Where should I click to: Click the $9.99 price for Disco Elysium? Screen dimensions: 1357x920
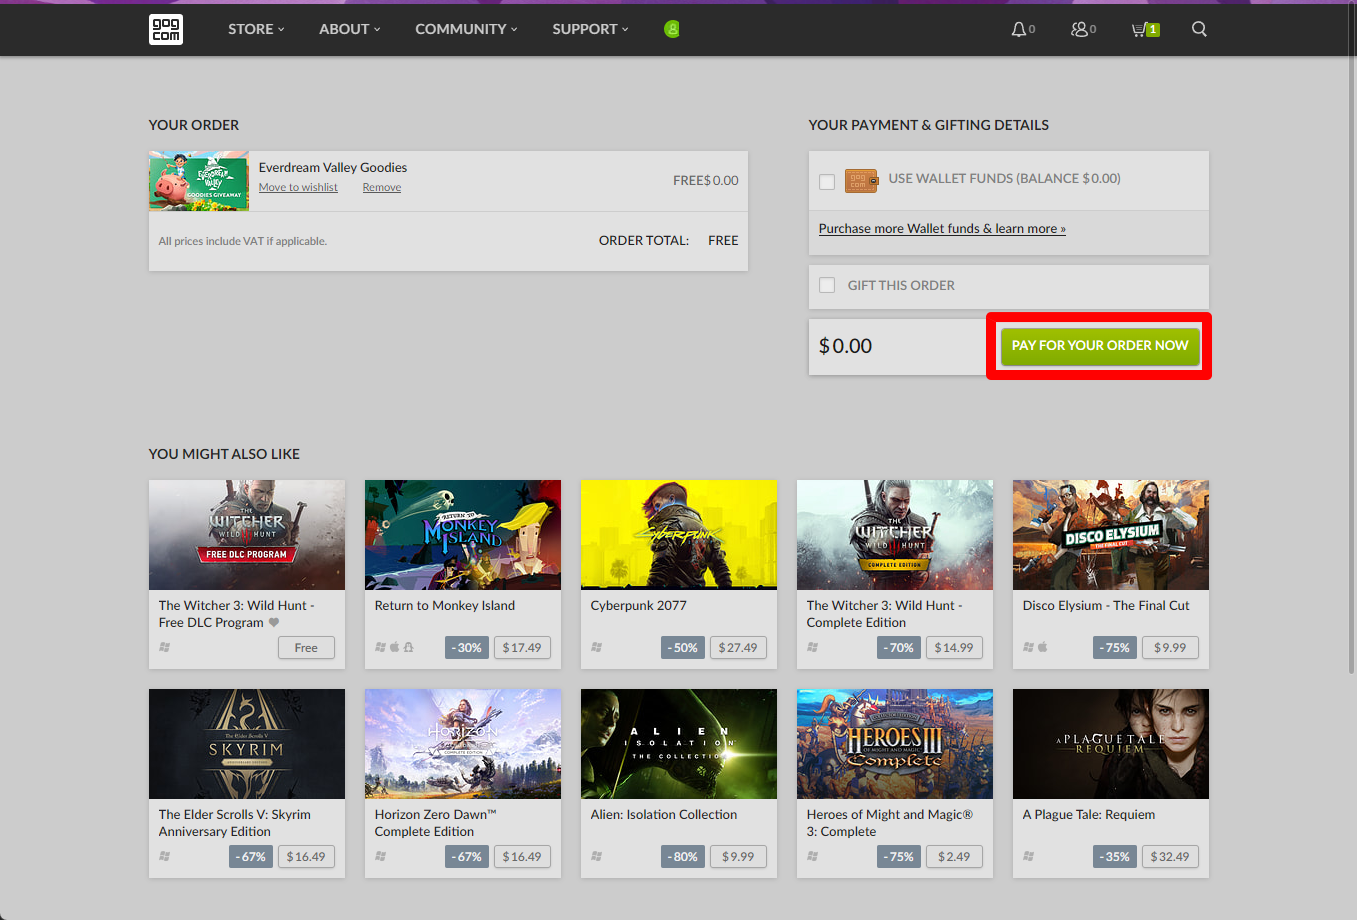pos(1170,647)
